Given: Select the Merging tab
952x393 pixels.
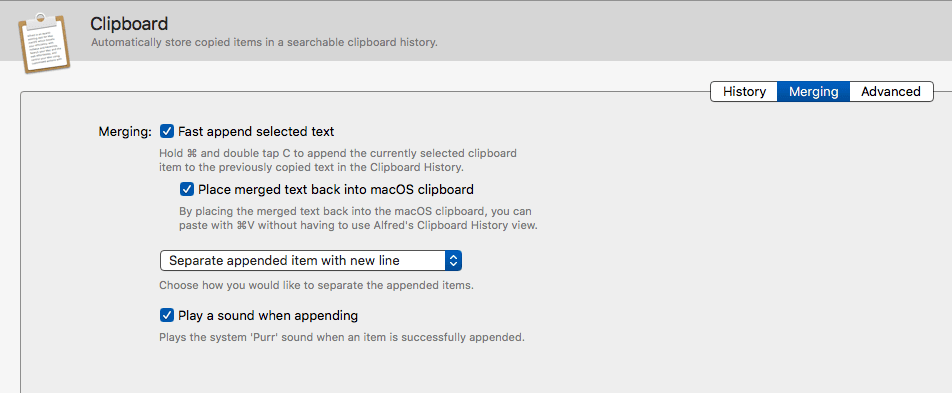Looking at the screenshot, I should pos(814,92).
